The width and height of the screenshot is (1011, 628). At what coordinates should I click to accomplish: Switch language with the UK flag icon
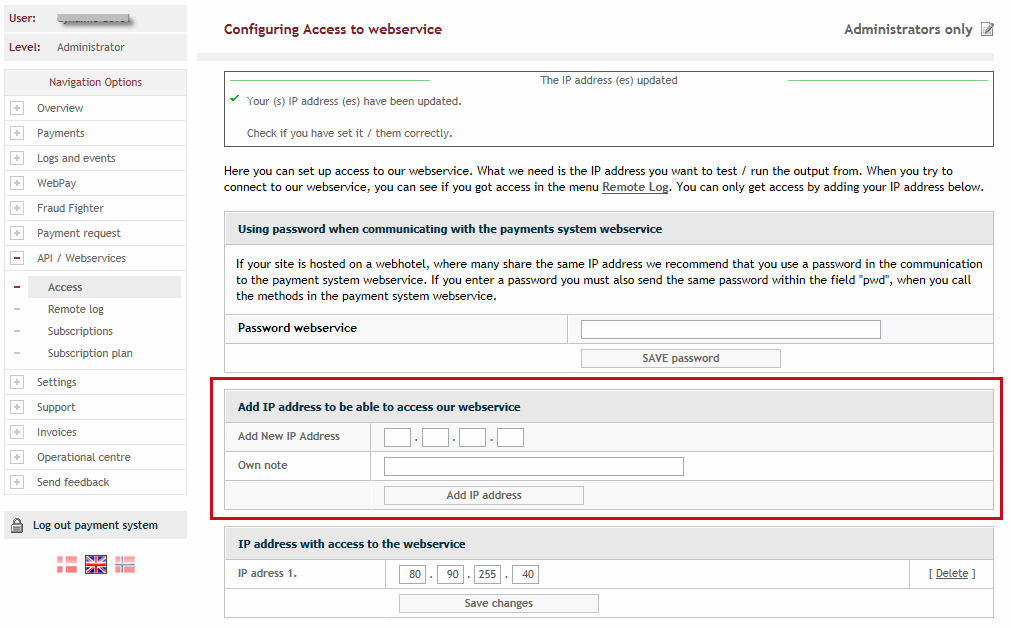coord(96,564)
